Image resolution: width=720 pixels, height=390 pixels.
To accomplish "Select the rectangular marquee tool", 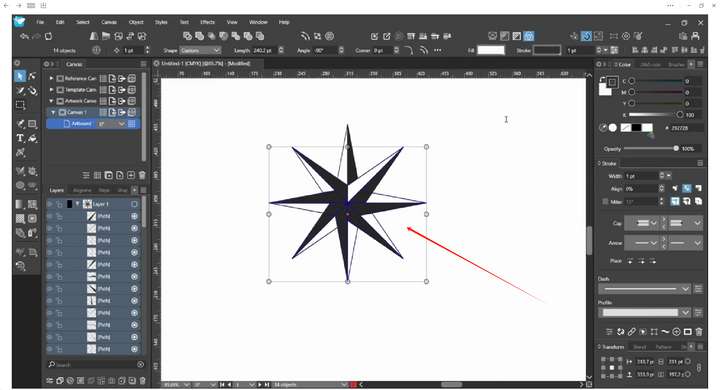I will coord(20,105).
